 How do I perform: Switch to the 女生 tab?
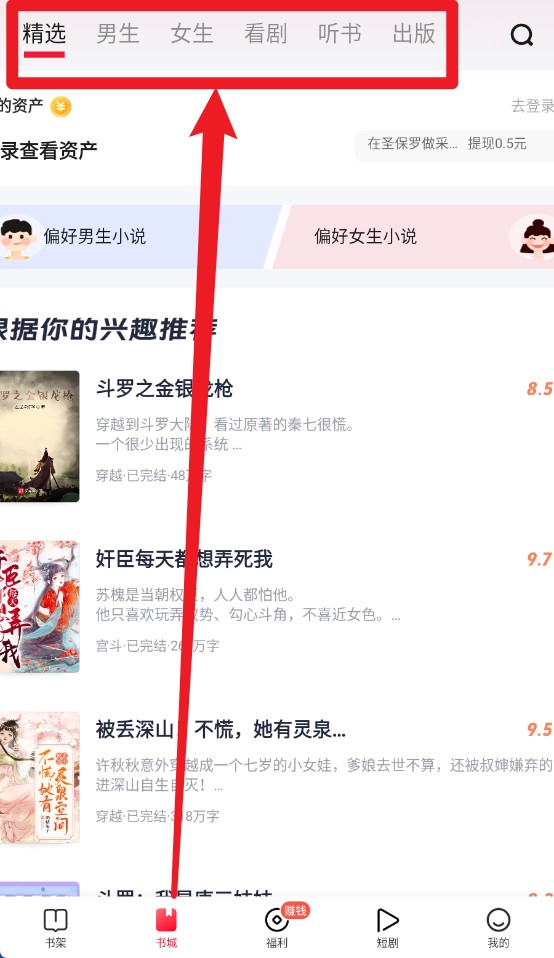[192, 34]
